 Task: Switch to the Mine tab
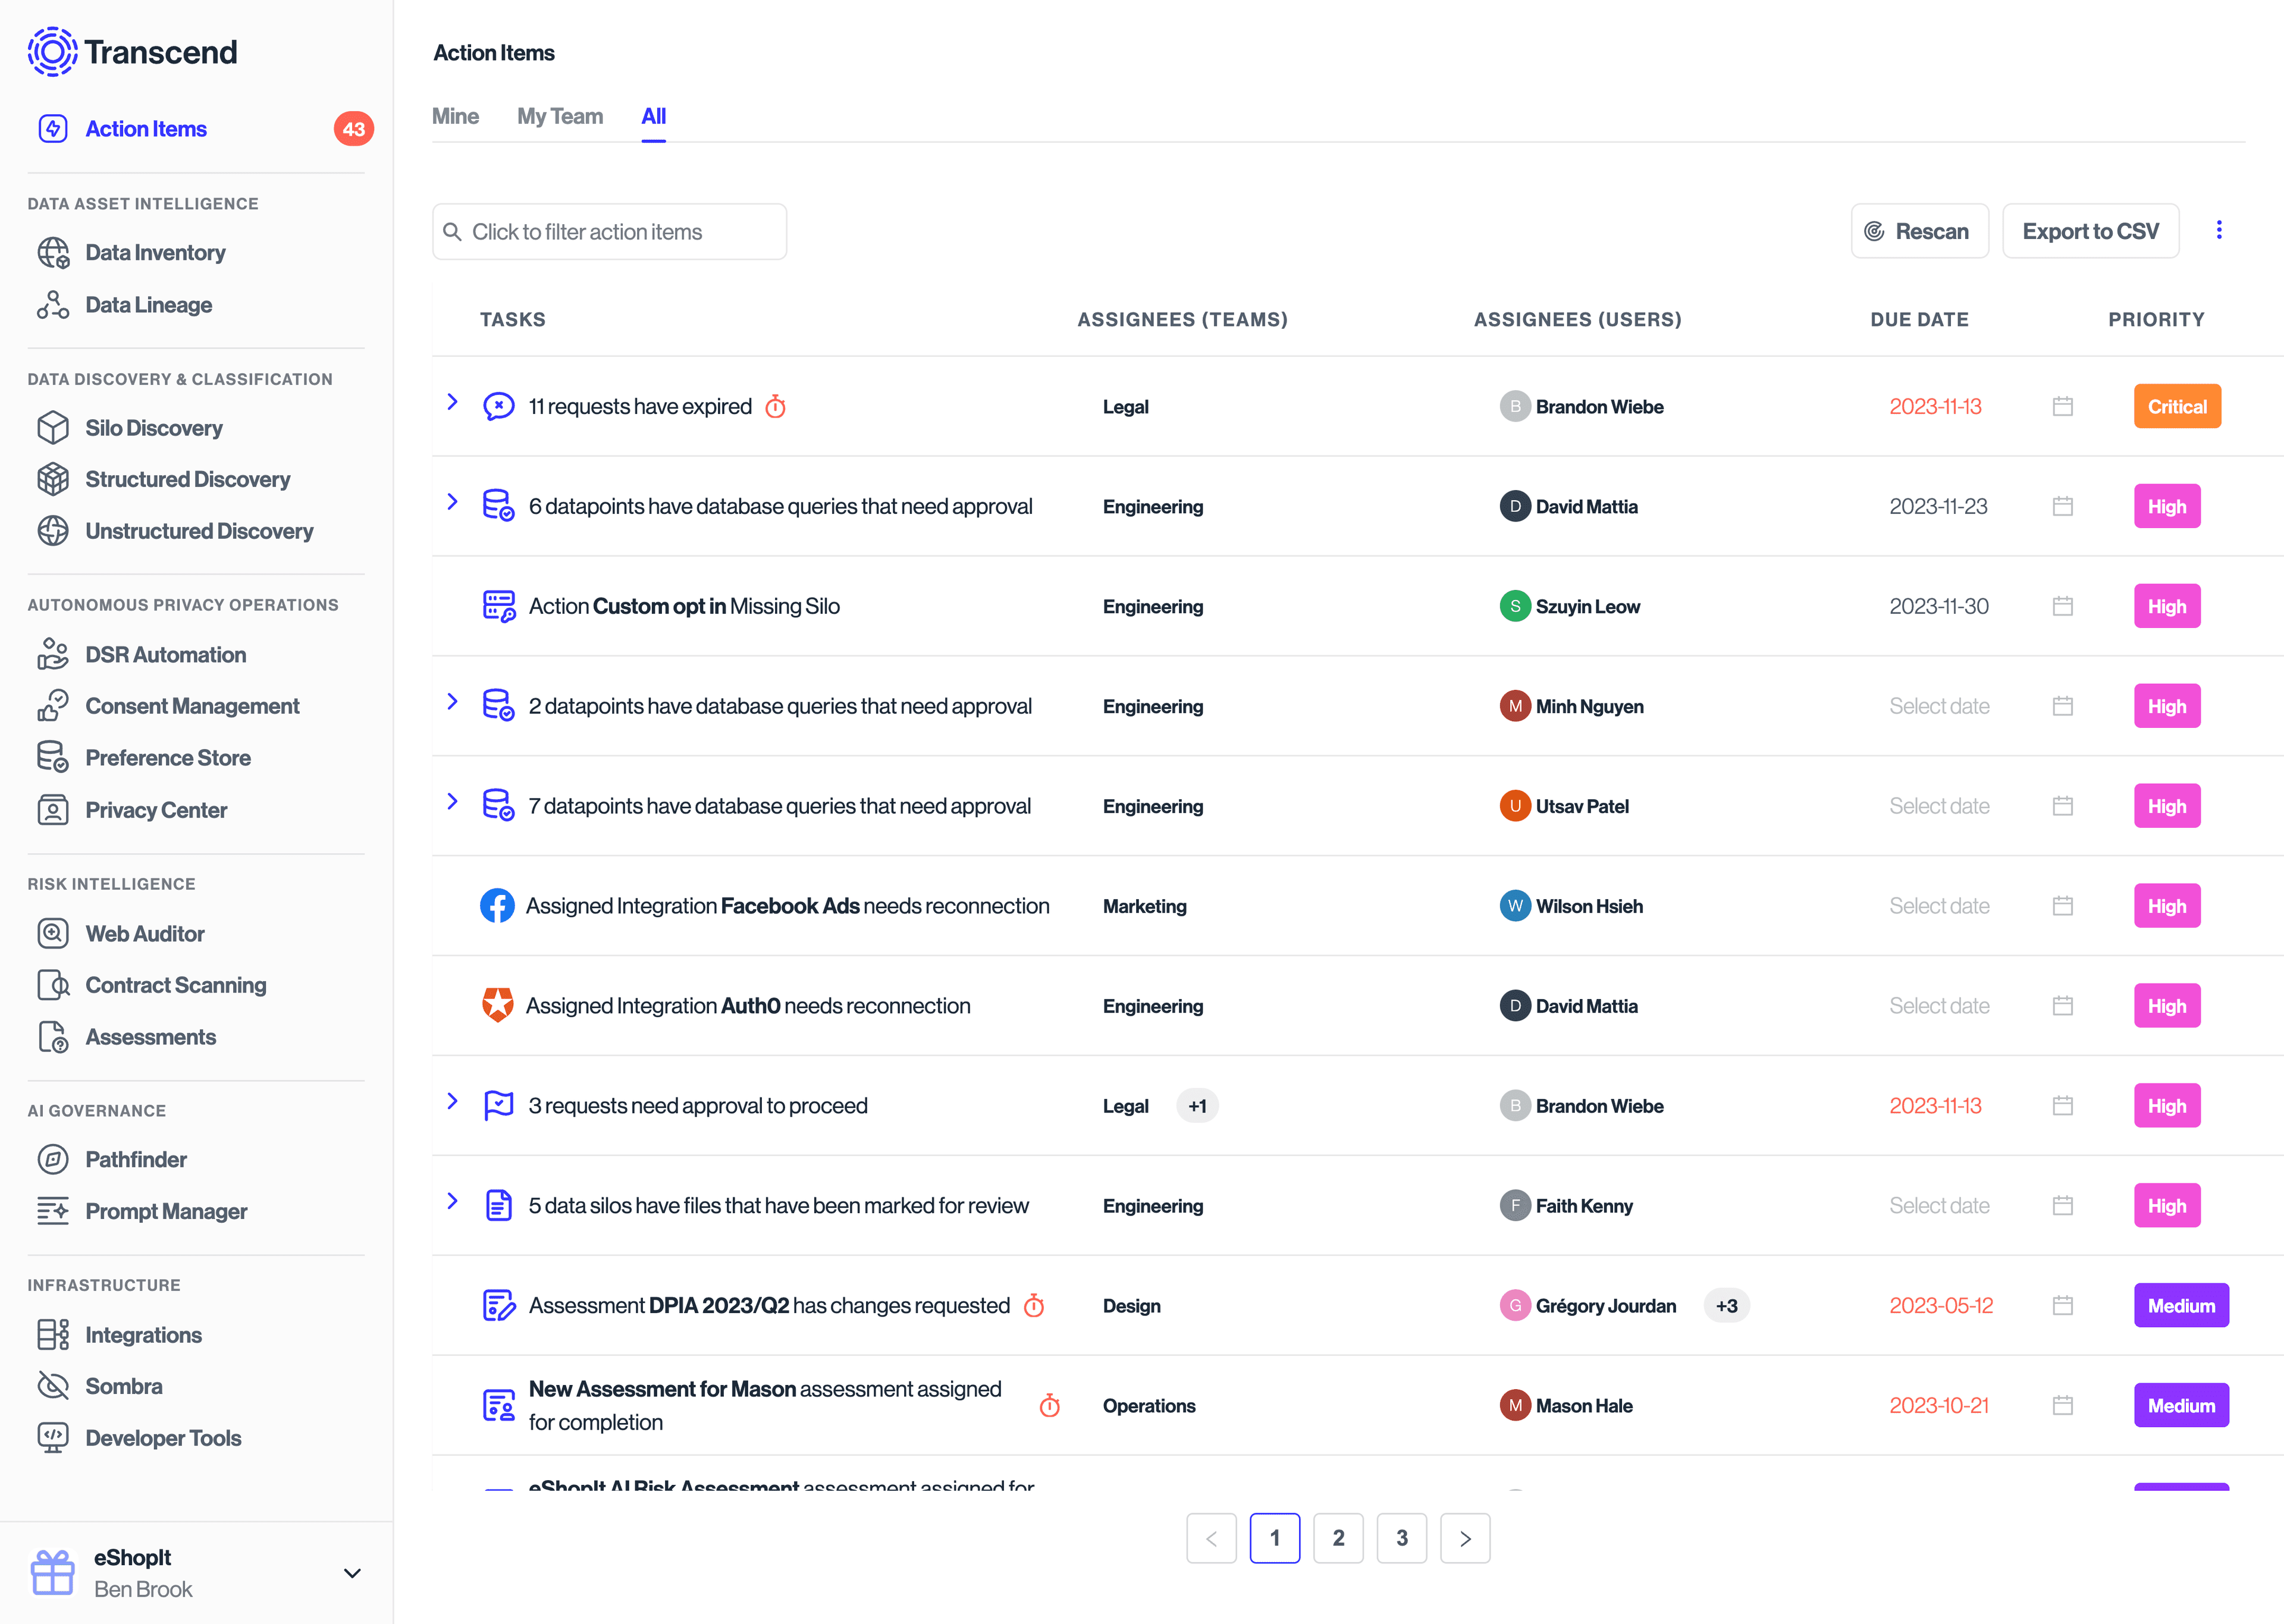click(455, 117)
